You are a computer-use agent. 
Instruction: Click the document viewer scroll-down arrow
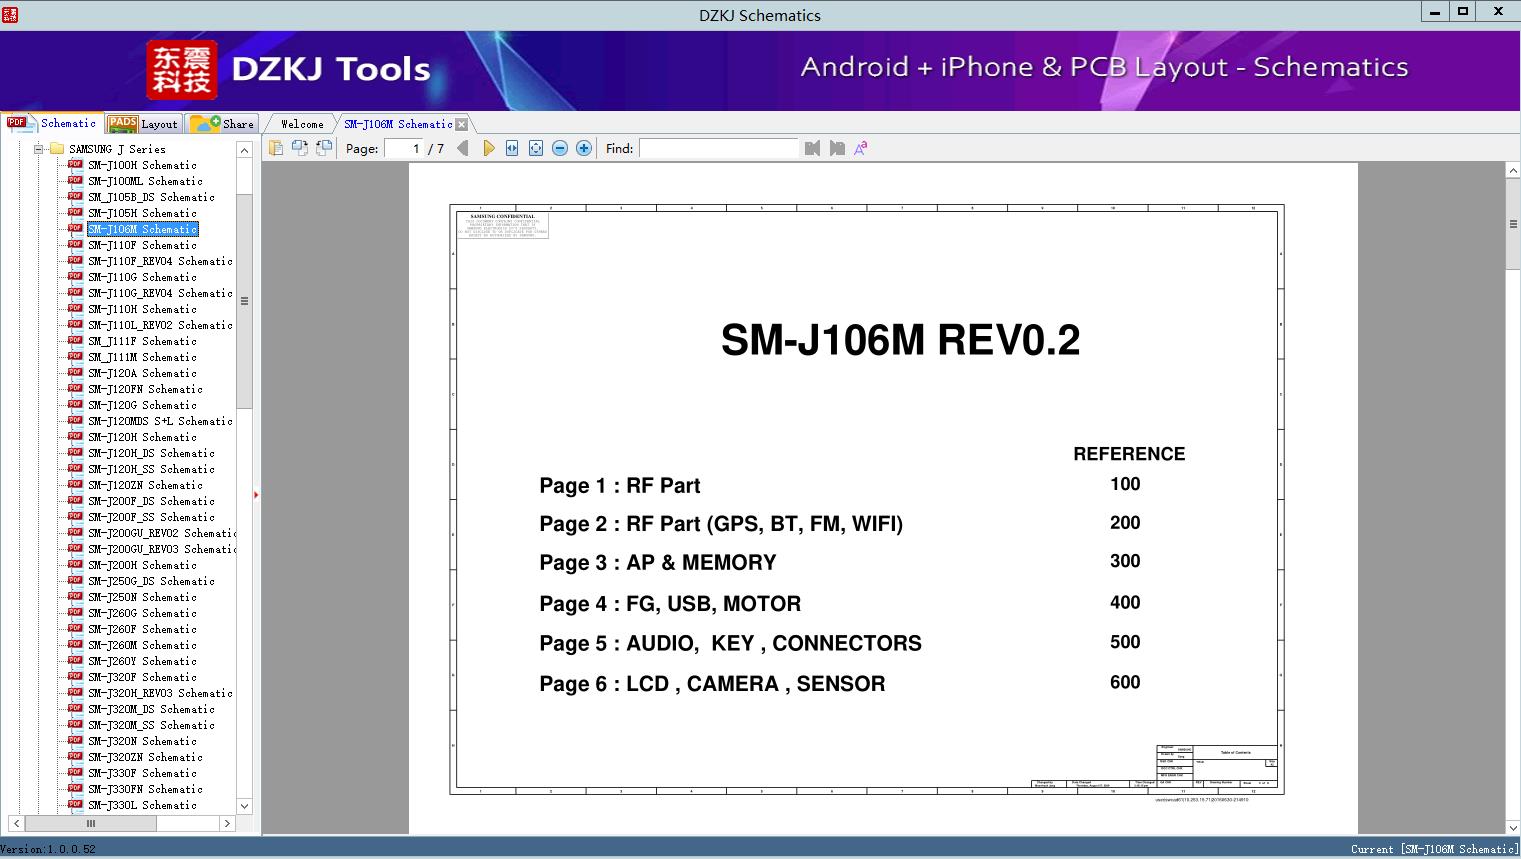point(1513,826)
